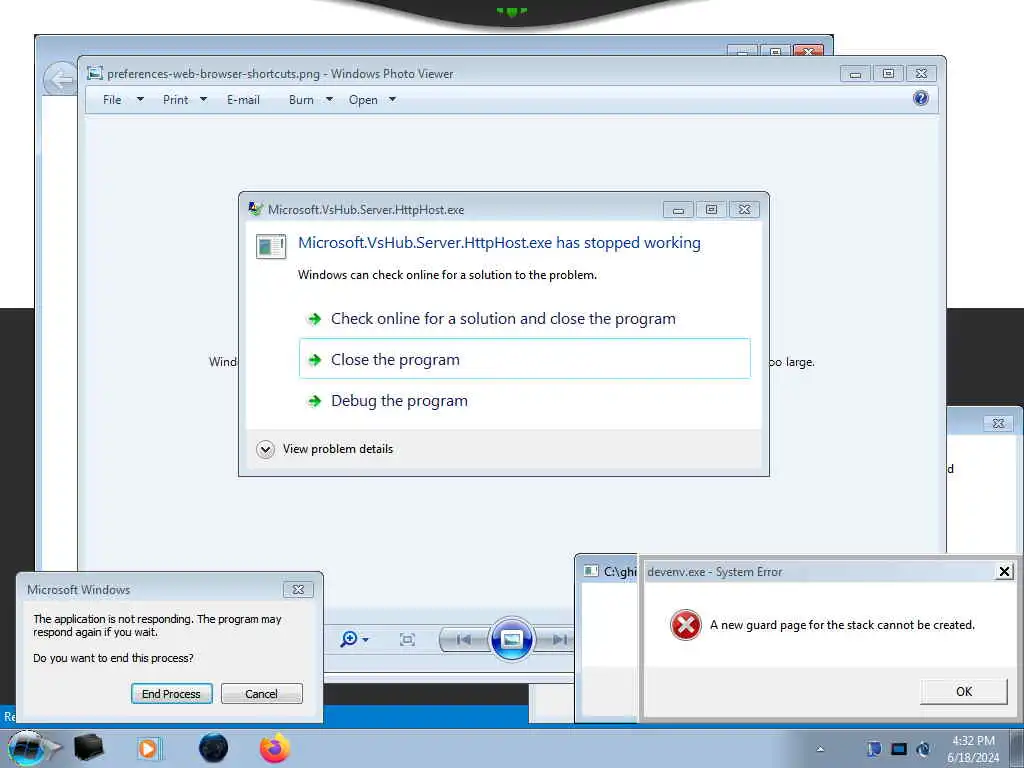The height and width of the screenshot is (768, 1024).
Task: Click the display monitor tray icon
Action: click(x=899, y=749)
